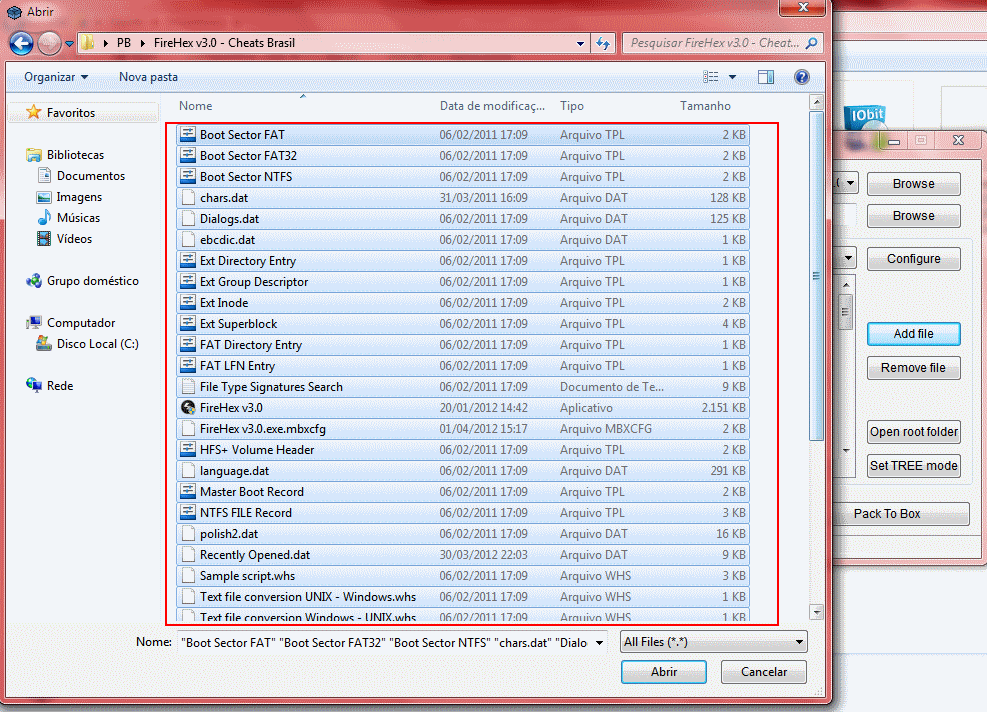Image resolution: width=987 pixels, height=712 pixels.
Task: Click the Grupo doméstico icon
Action: 34,282
